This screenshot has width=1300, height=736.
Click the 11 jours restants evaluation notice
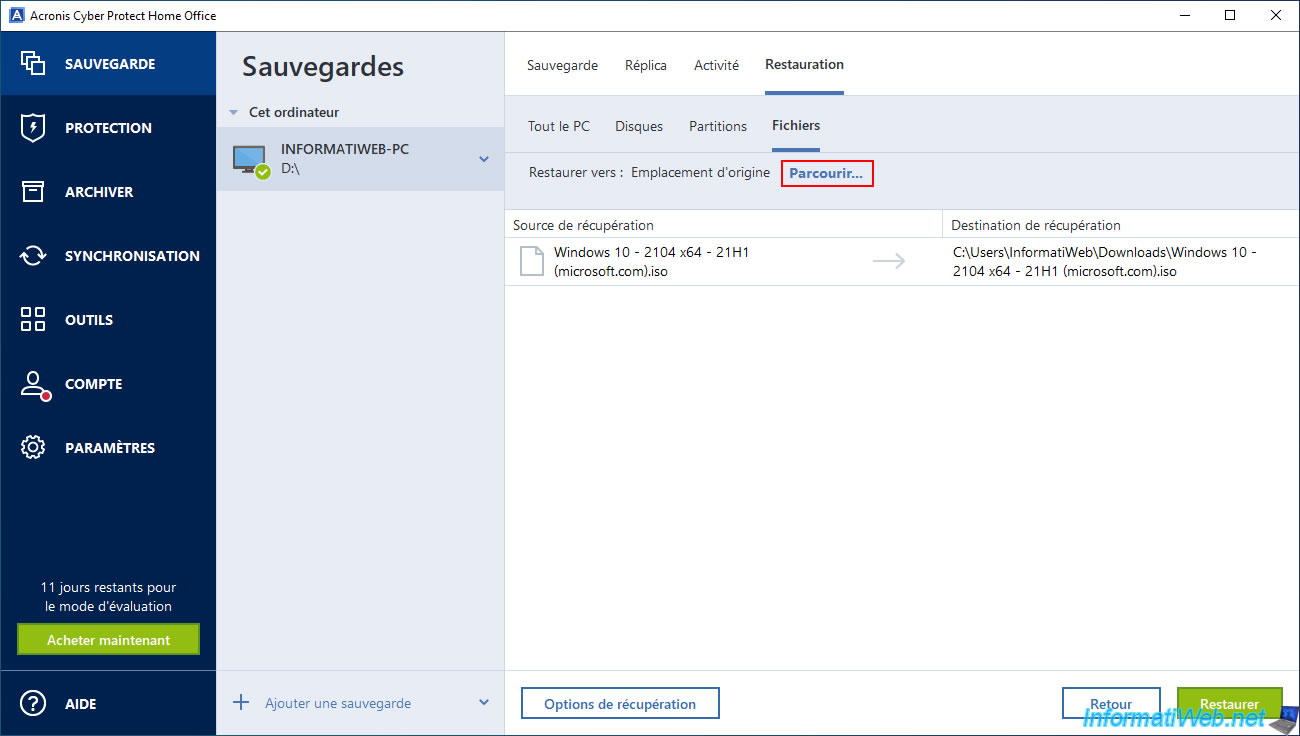108,597
